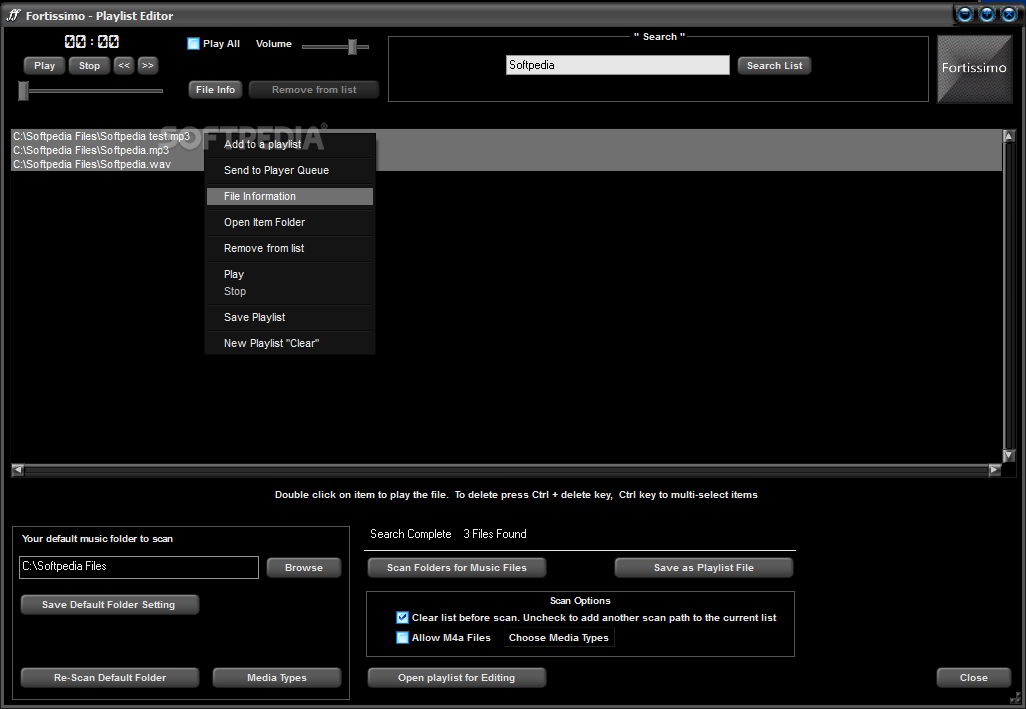
Task: Click the default music folder path field
Action: point(139,567)
